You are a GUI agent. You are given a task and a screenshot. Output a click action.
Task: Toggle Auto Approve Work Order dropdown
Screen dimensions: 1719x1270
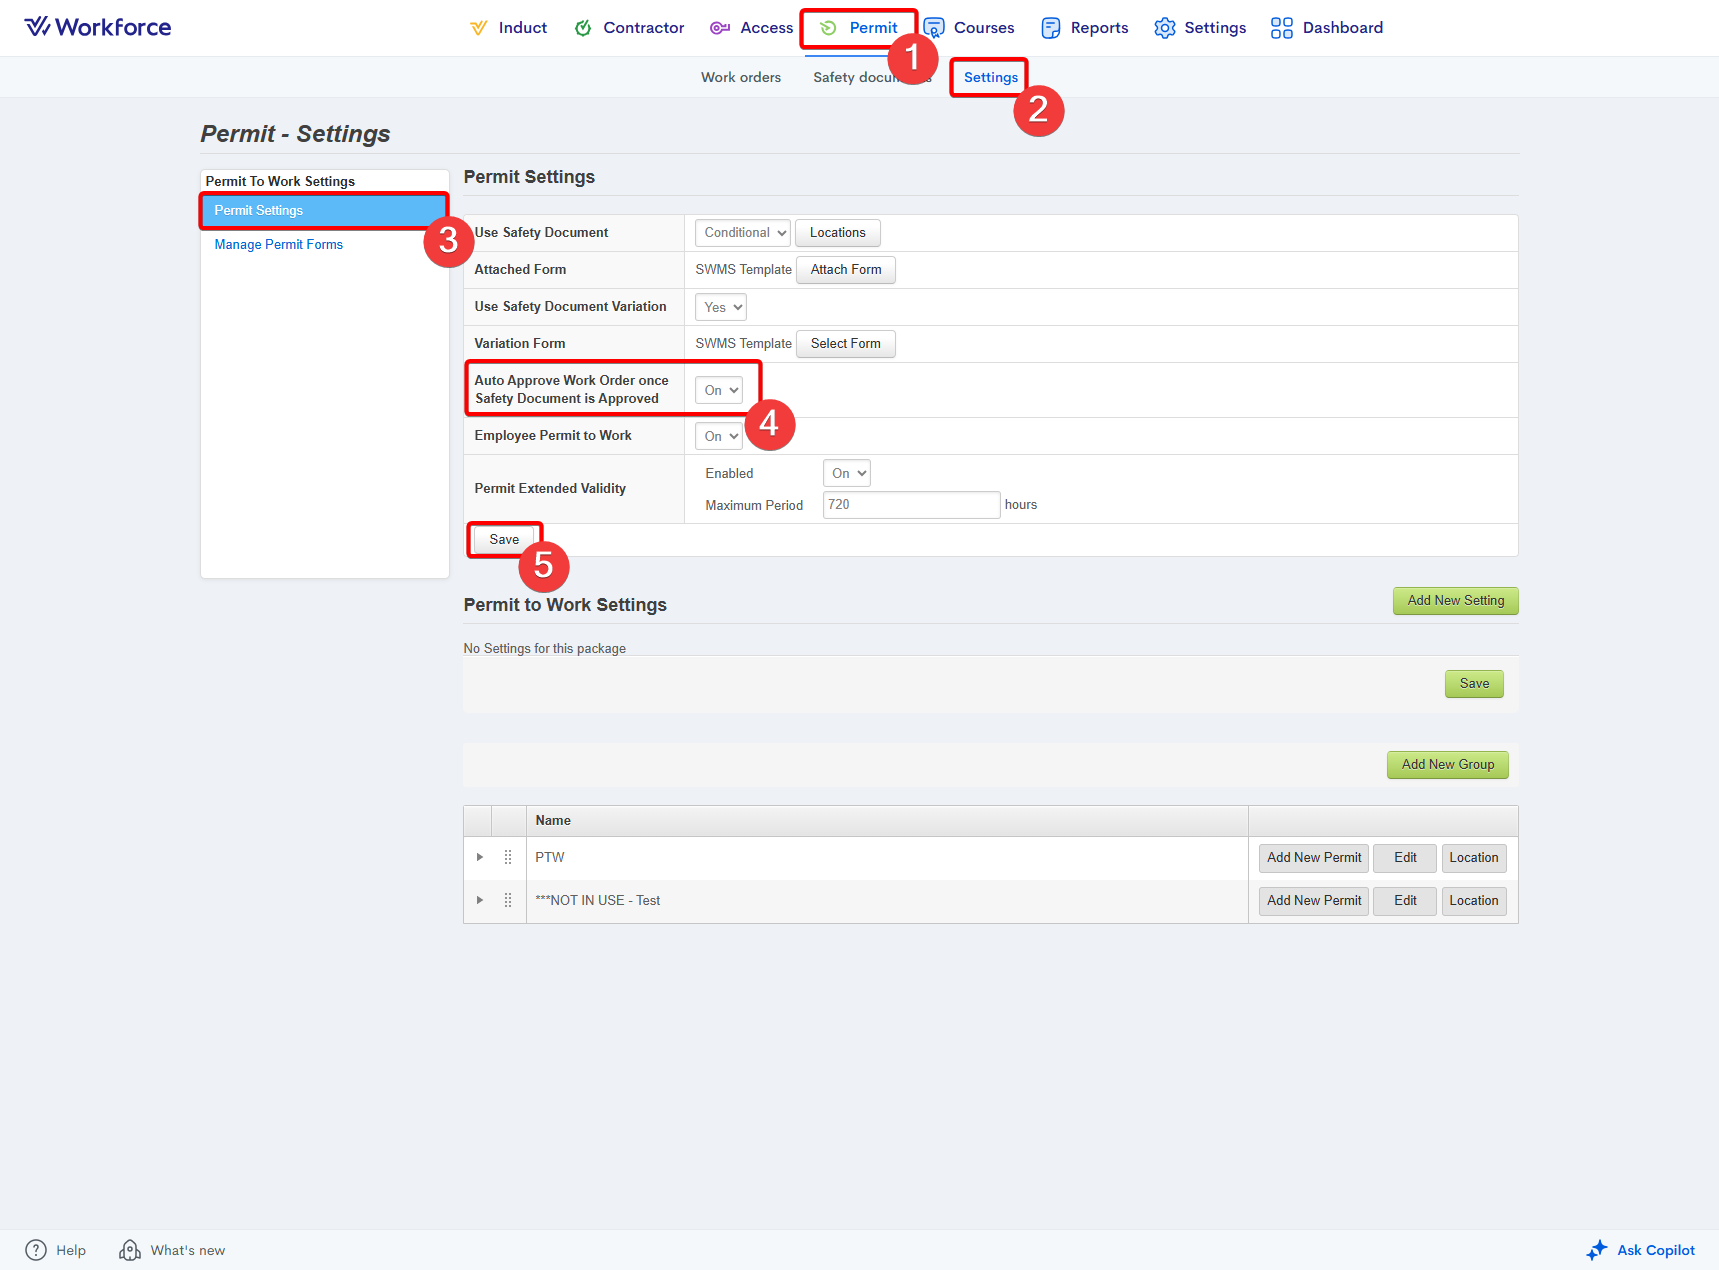point(720,390)
